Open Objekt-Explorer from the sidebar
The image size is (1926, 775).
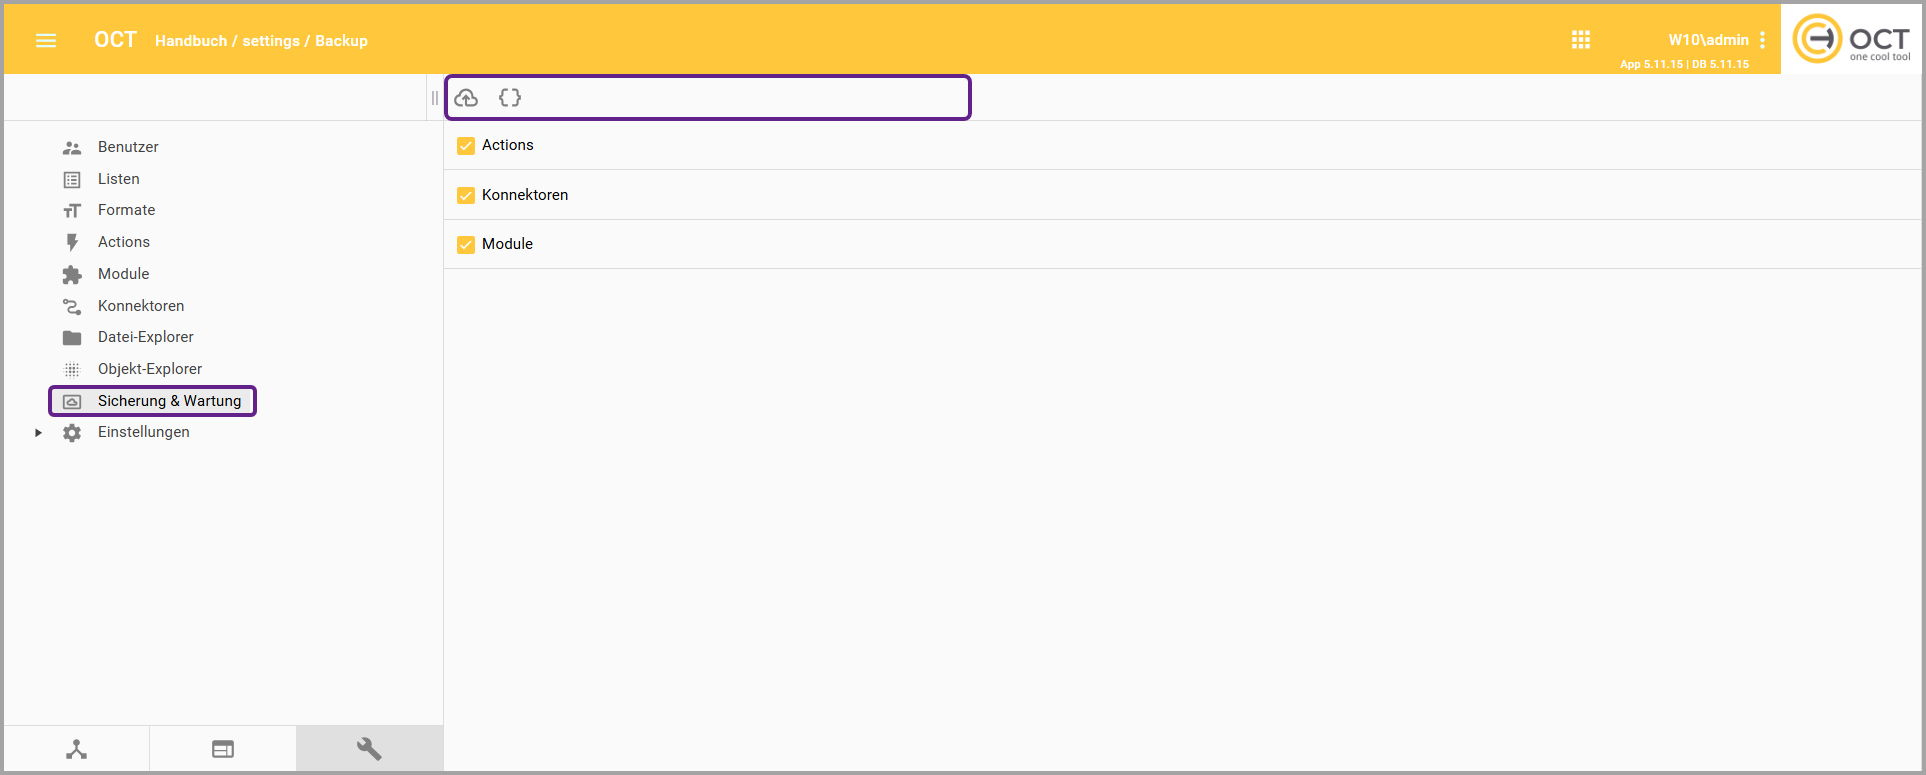[149, 369]
